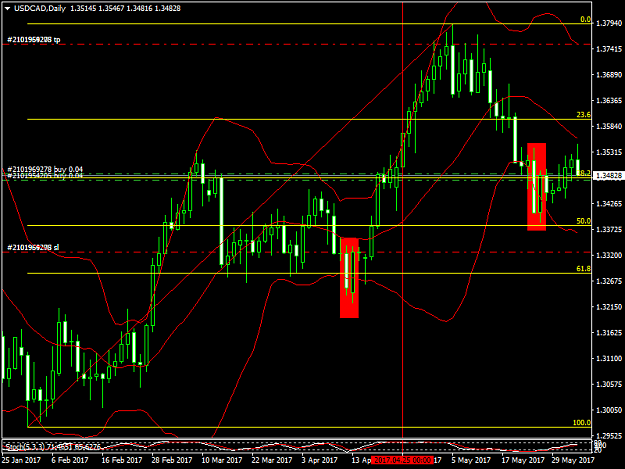The width and height of the screenshot is (625, 469).
Task: Click the current price tag 1.34828
Action: [608, 176]
